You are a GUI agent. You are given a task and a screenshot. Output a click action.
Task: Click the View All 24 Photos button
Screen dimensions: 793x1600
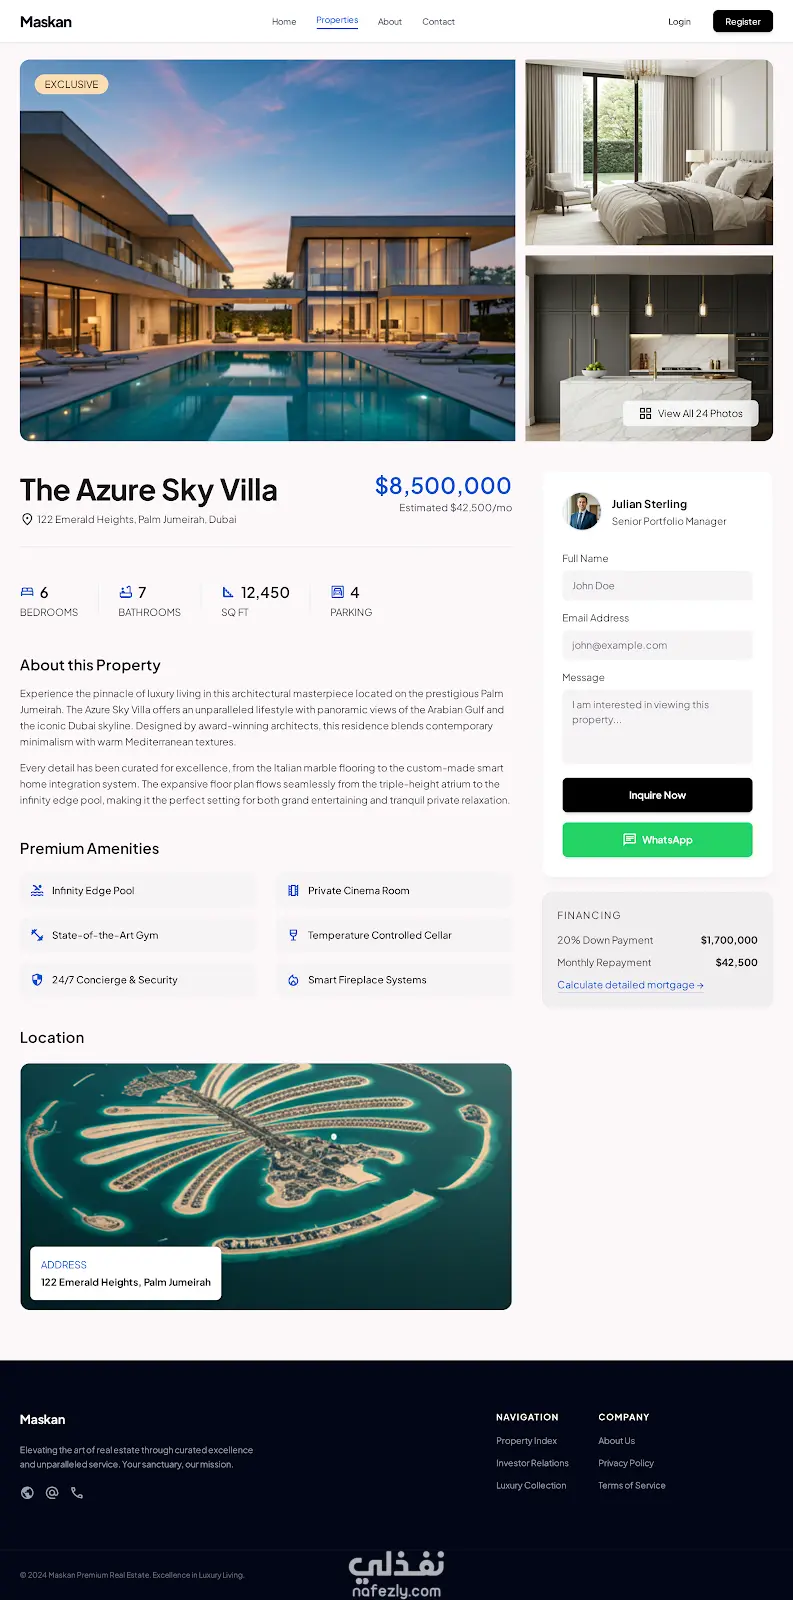[691, 413]
